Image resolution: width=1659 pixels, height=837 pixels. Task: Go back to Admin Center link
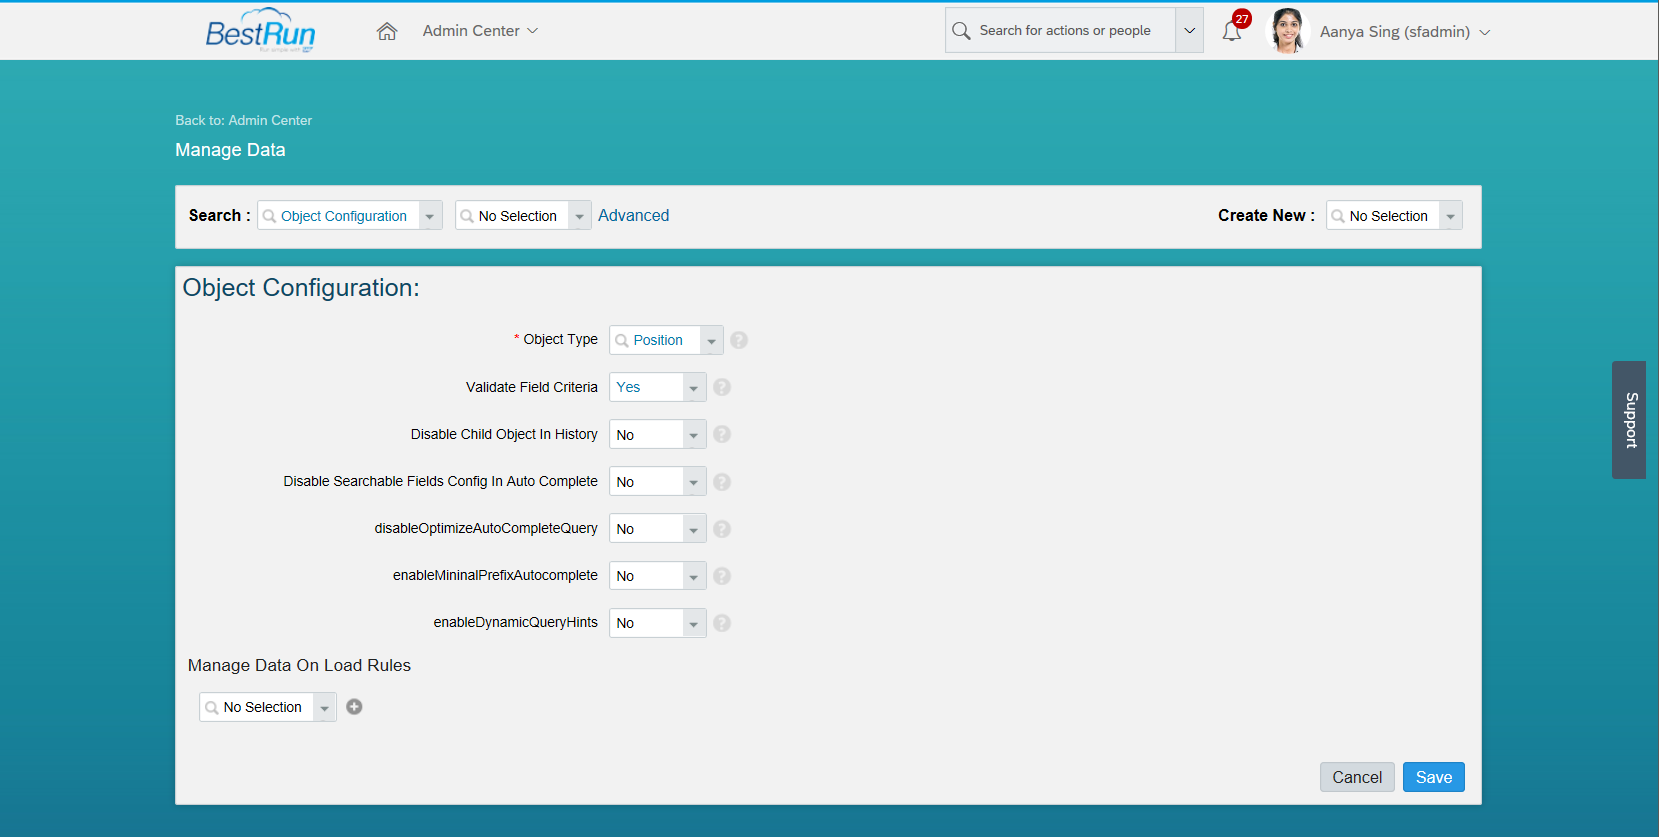(x=243, y=120)
